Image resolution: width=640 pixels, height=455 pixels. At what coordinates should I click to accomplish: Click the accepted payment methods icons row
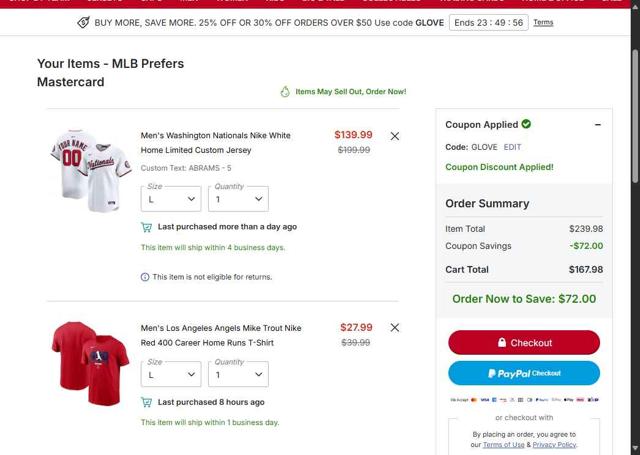(524, 400)
